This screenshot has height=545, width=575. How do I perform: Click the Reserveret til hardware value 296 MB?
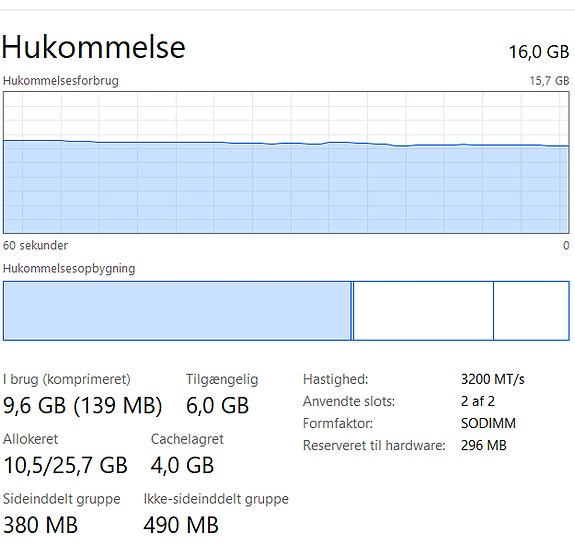[x=484, y=445]
